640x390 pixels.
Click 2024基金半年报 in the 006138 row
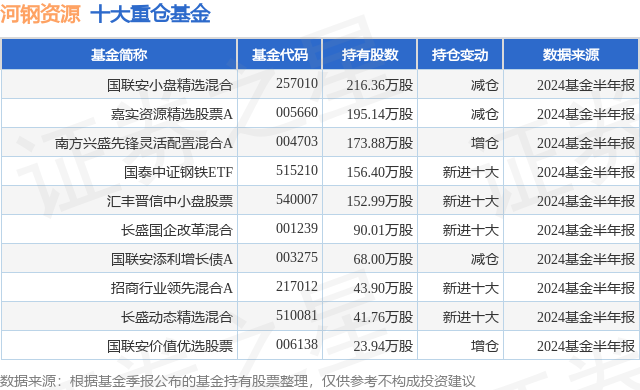pyautogui.click(x=586, y=346)
